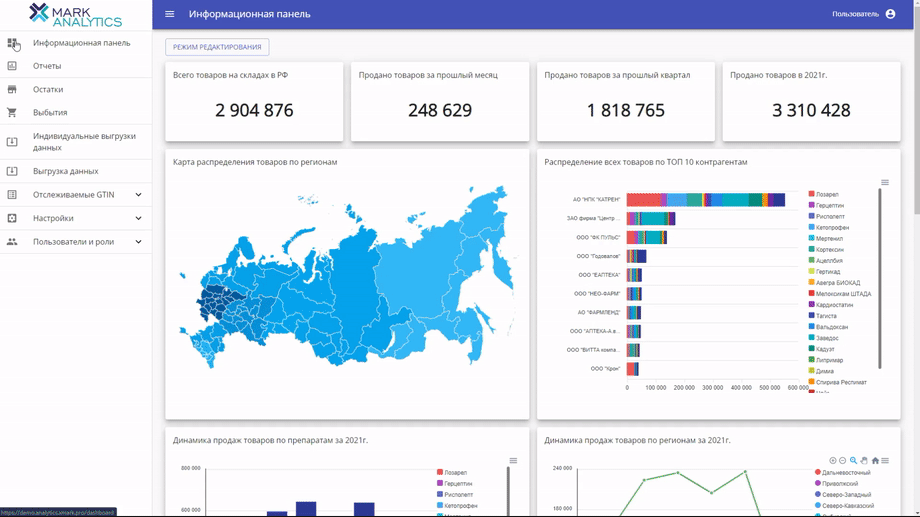Image resolution: width=920 pixels, height=517 pixels.
Task: Click the АО "ФАРМЛЕНД" label
Action: [x=598, y=312]
